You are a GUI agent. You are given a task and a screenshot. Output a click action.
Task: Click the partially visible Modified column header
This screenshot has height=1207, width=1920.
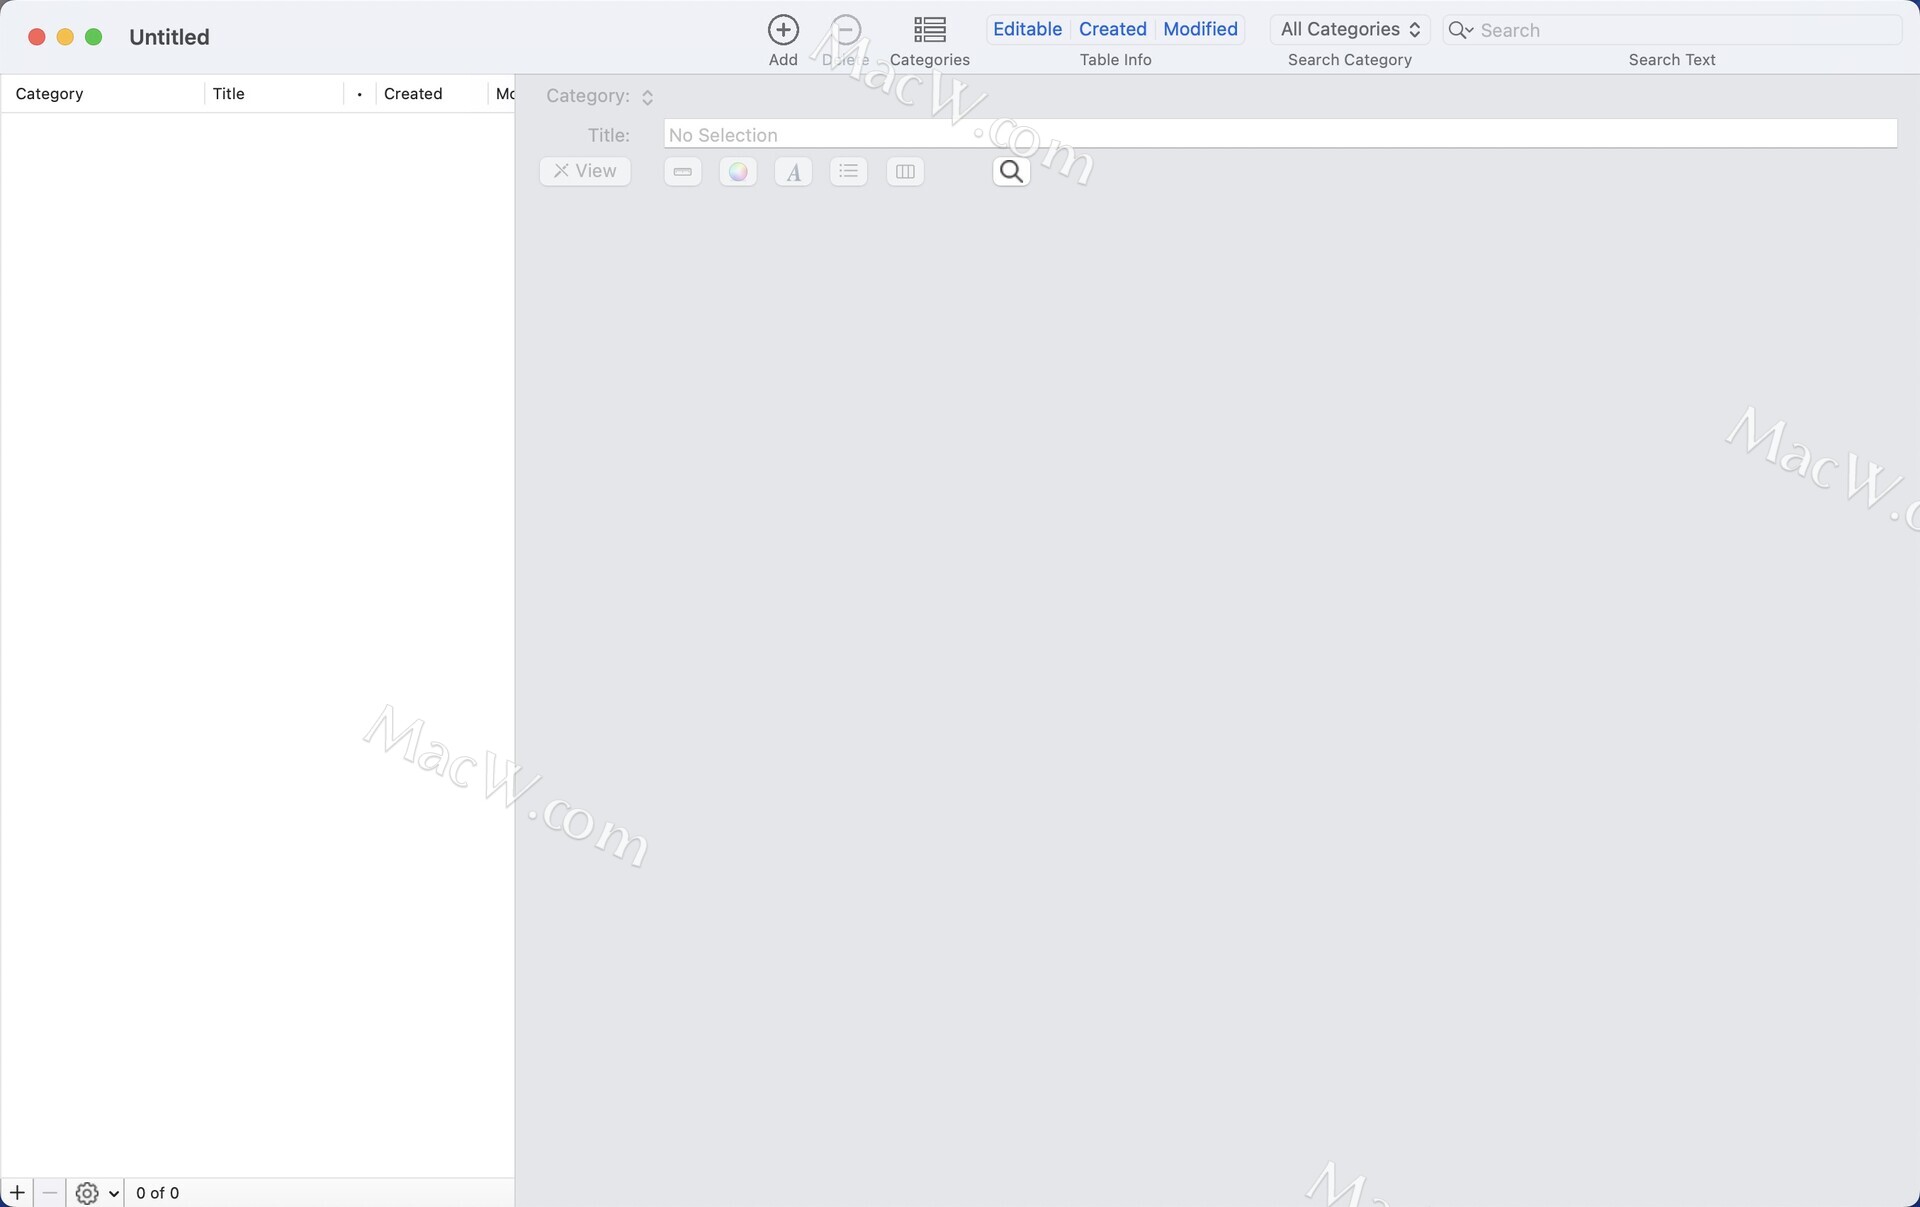coord(502,93)
